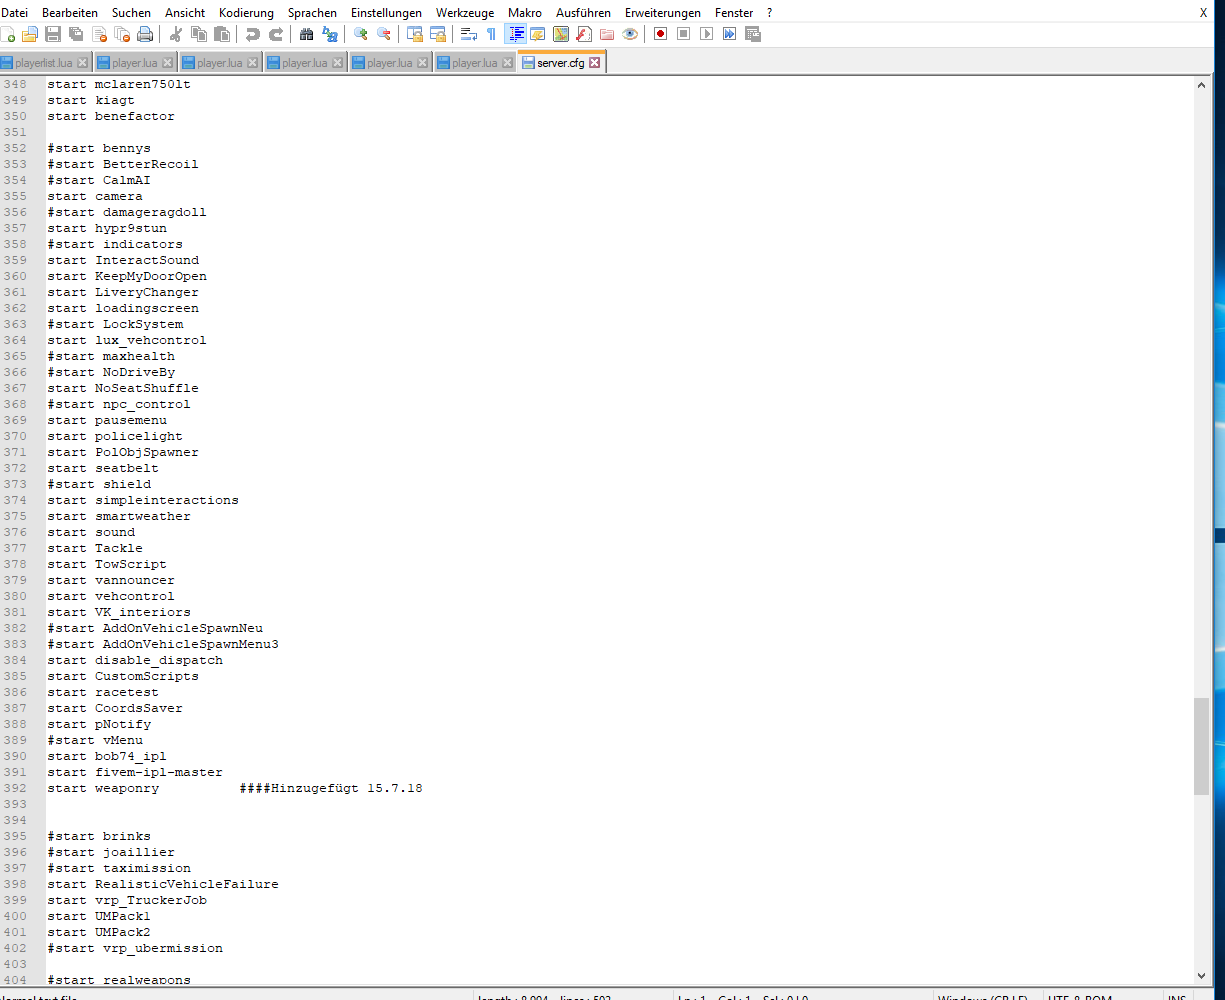1225x1000 pixels.
Task: Stop macro recording square icon
Action: point(684,34)
